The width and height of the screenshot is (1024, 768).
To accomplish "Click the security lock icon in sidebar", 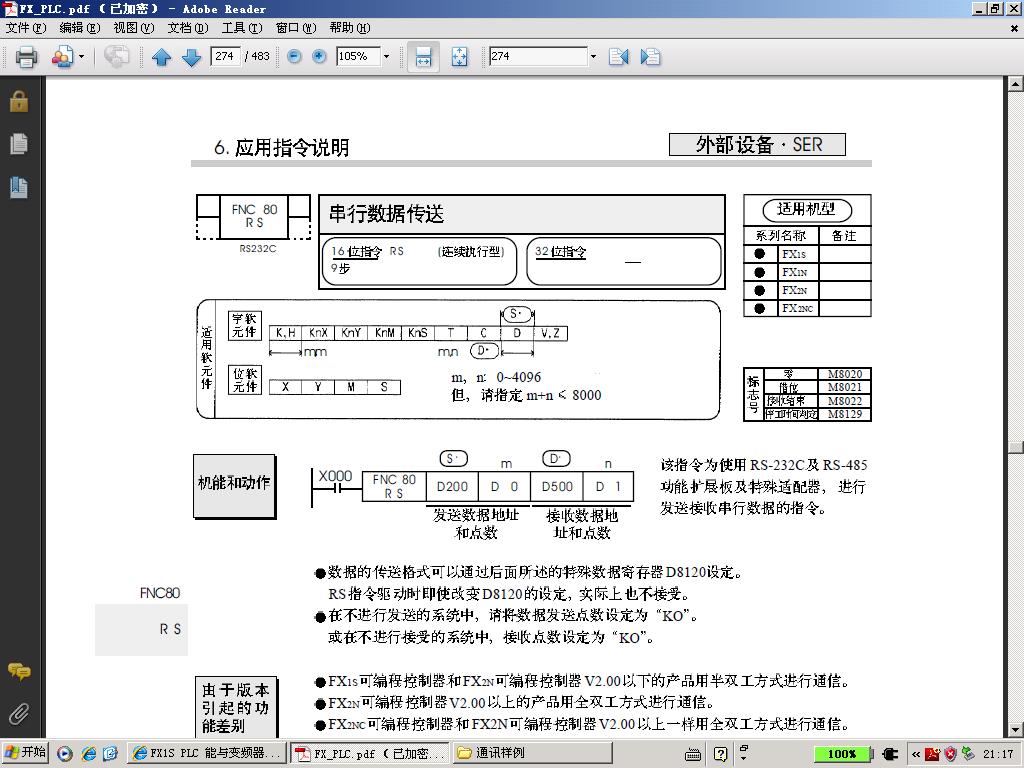I will (x=18, y=101).
